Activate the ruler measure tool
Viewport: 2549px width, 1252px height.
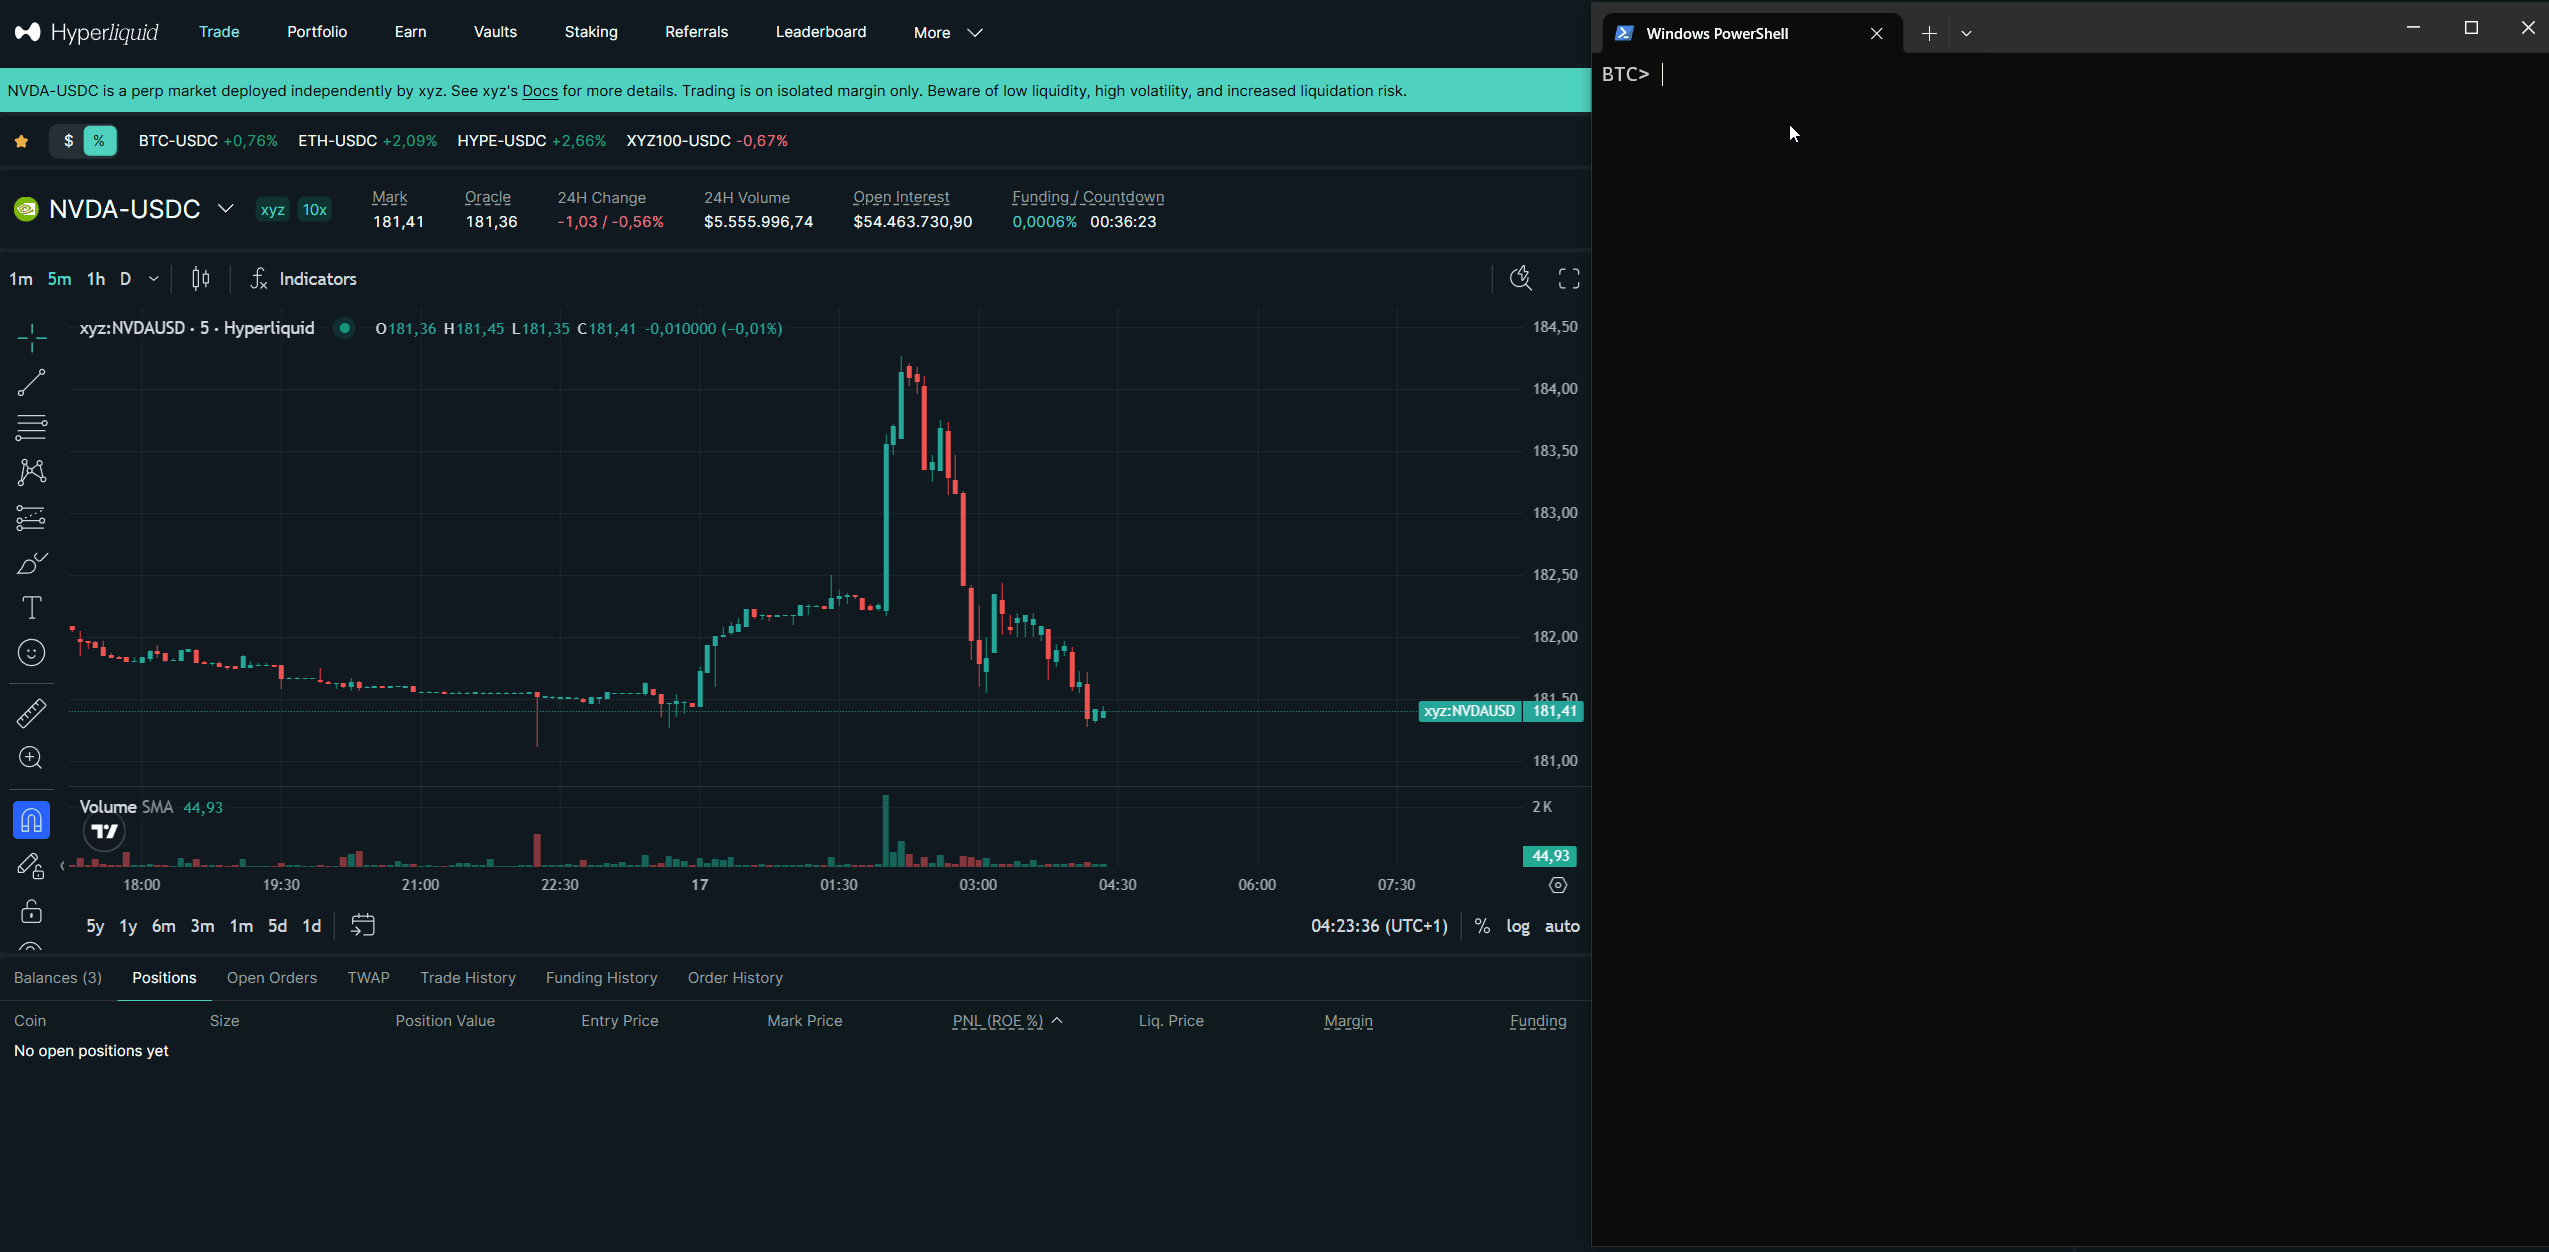pyautogui.click(x=31, y=713)
